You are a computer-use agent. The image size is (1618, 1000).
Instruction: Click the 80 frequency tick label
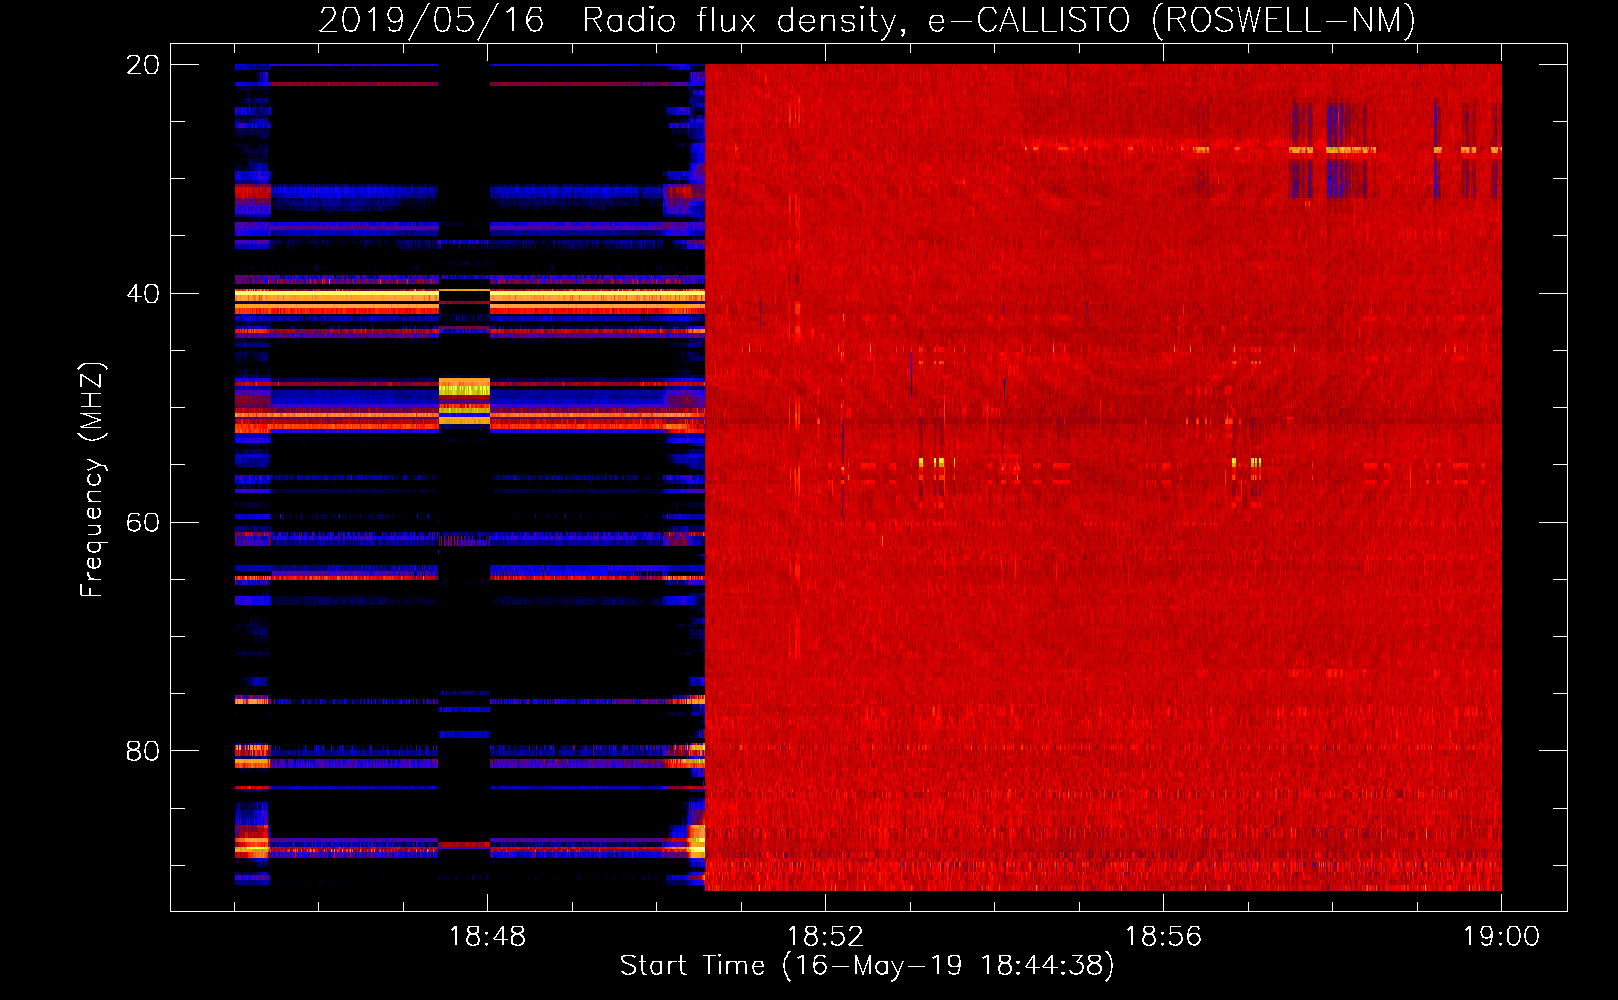point(142,751)
